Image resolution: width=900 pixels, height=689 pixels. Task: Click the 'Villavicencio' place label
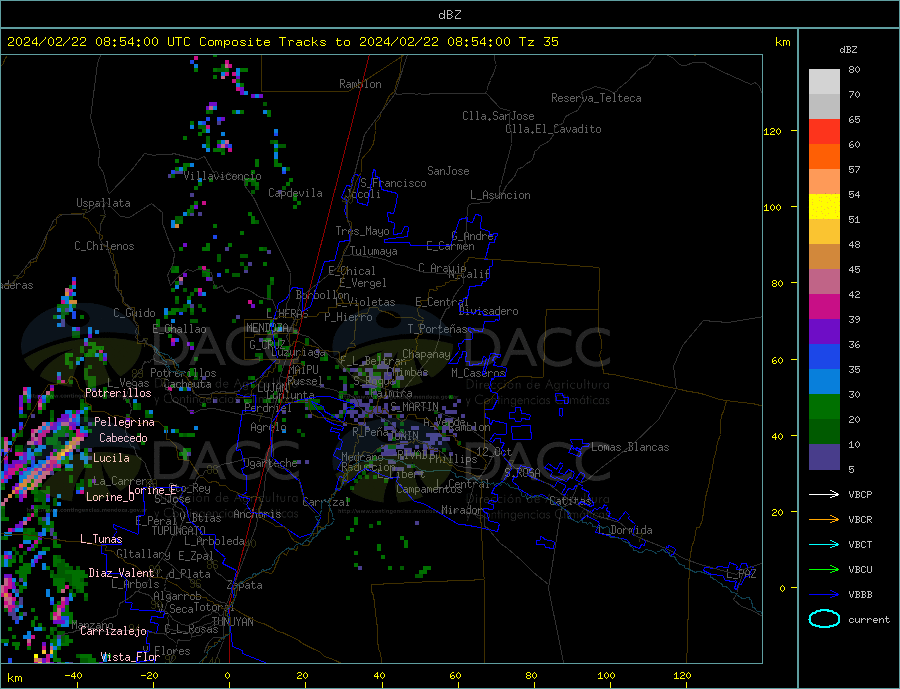pyautogui.click(x=222, y=176)
